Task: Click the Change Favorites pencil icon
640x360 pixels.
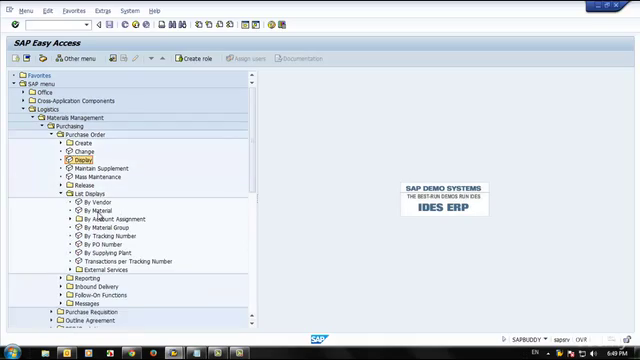Action: (x=135, y=58)
